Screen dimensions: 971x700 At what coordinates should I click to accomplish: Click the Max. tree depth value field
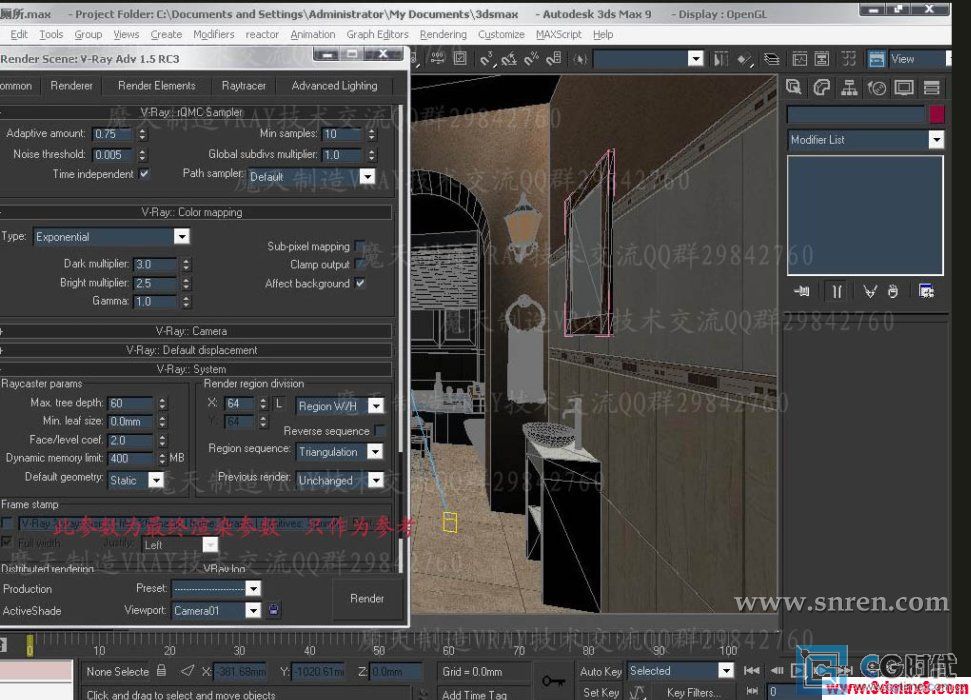point(130,403)
